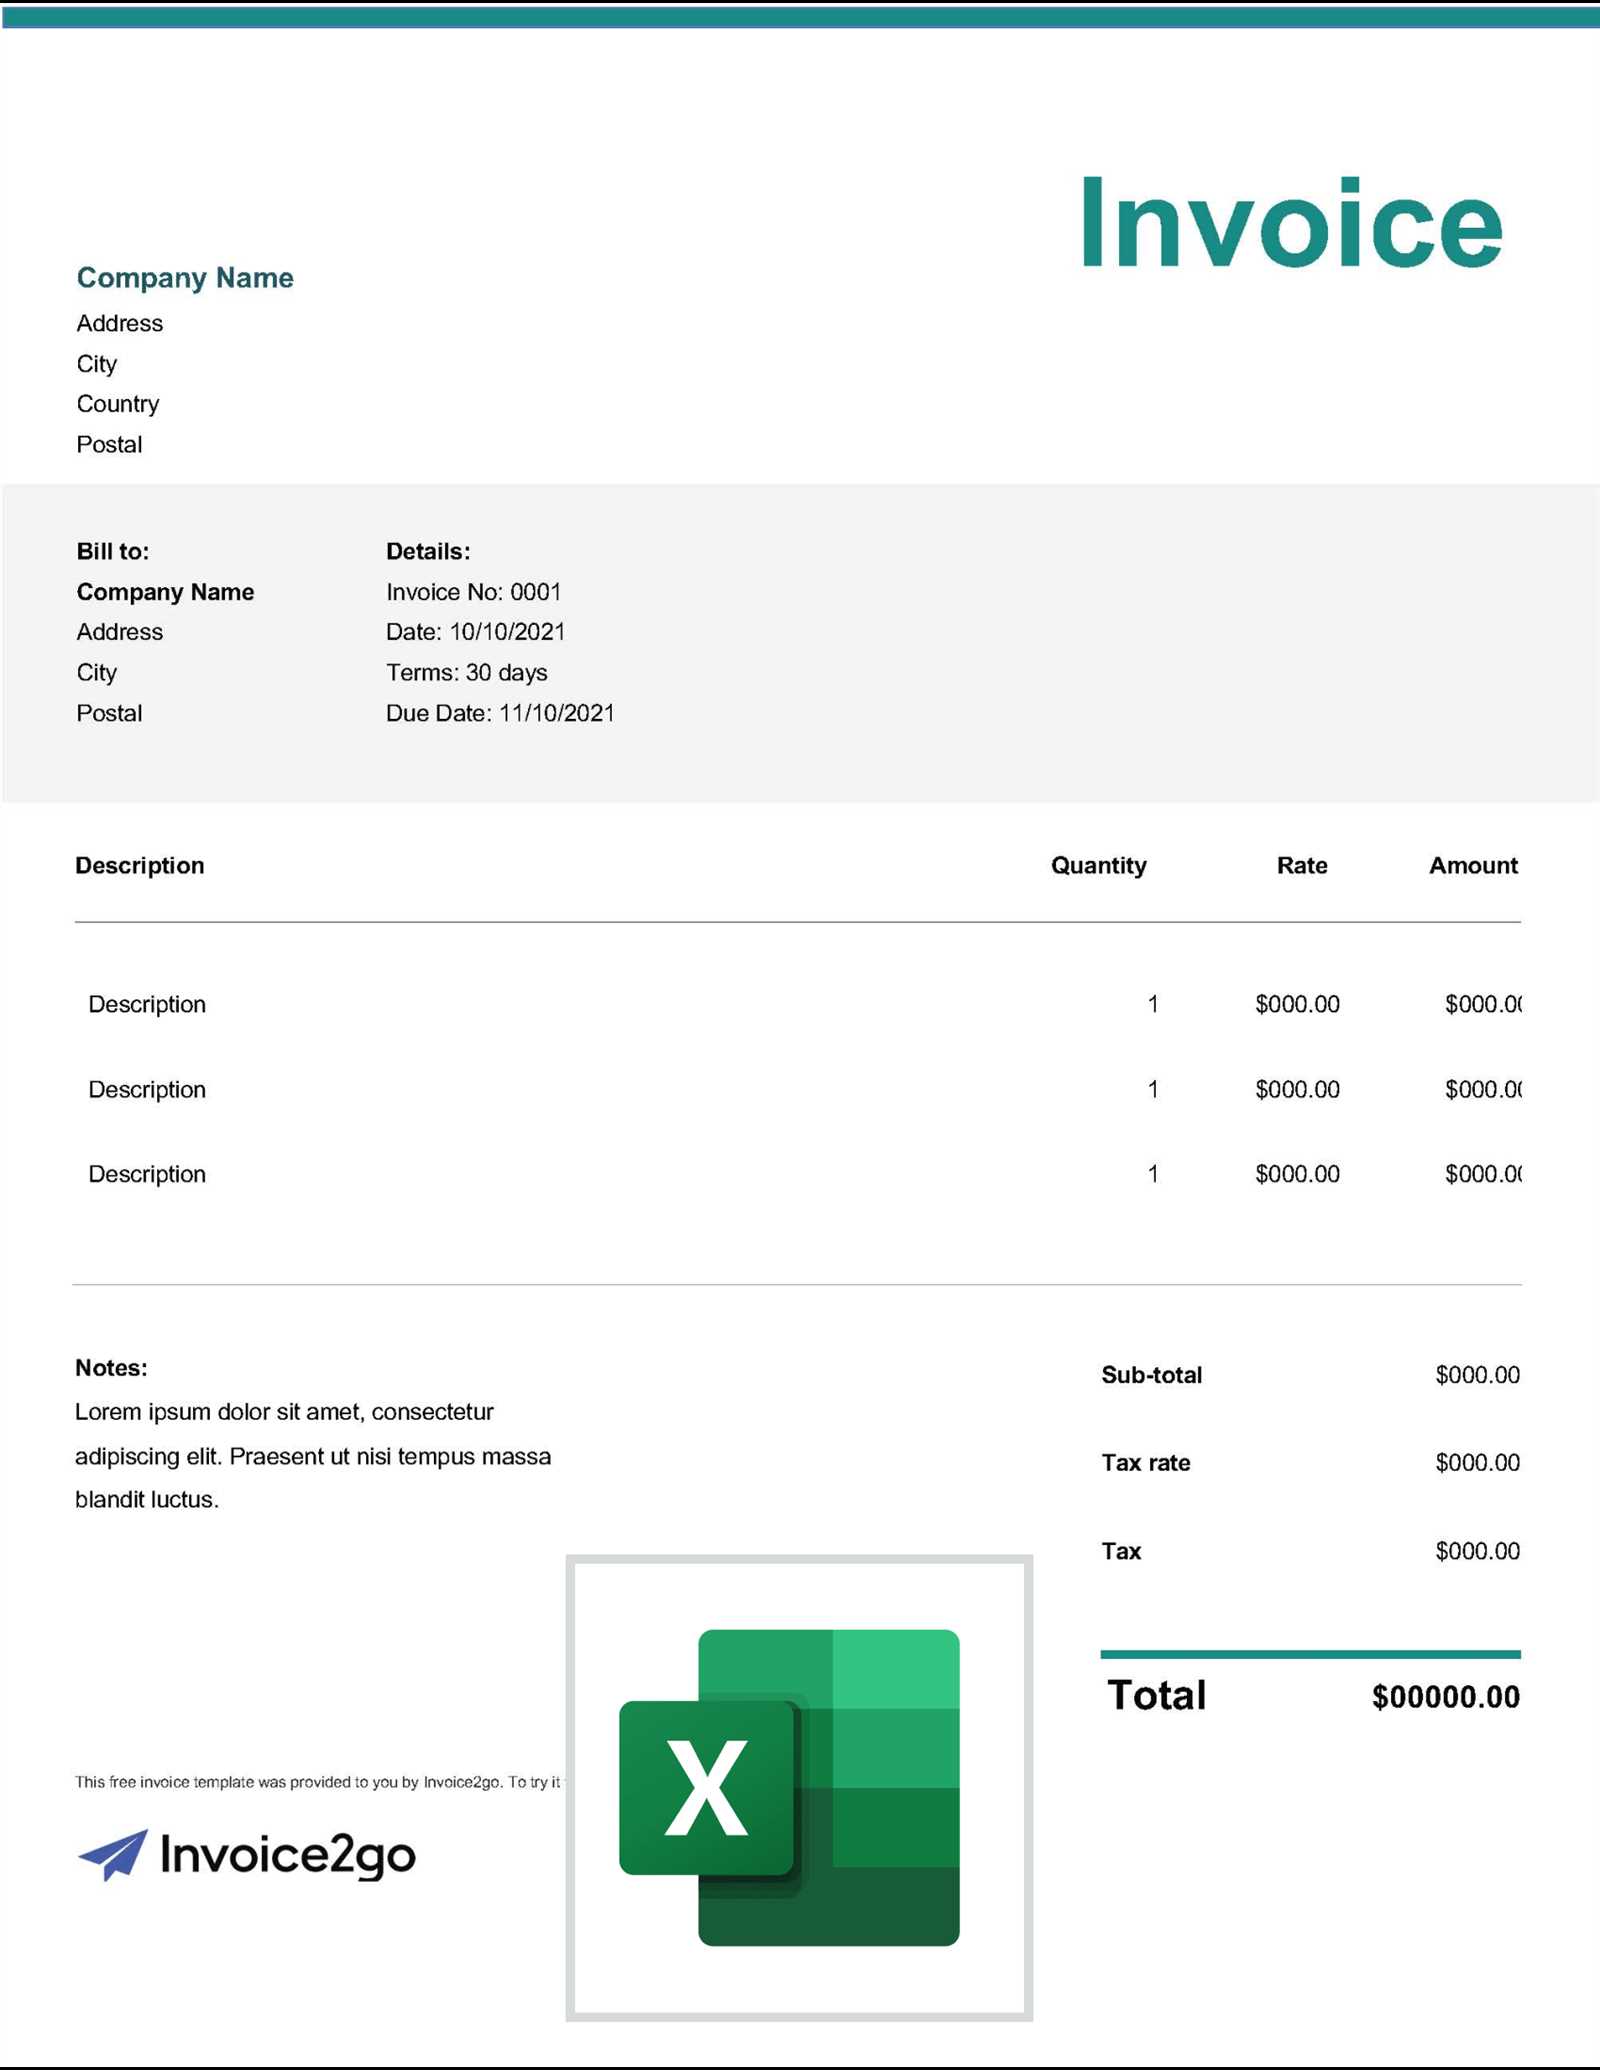Click the Terms: 30 days line

click(467, 672)
